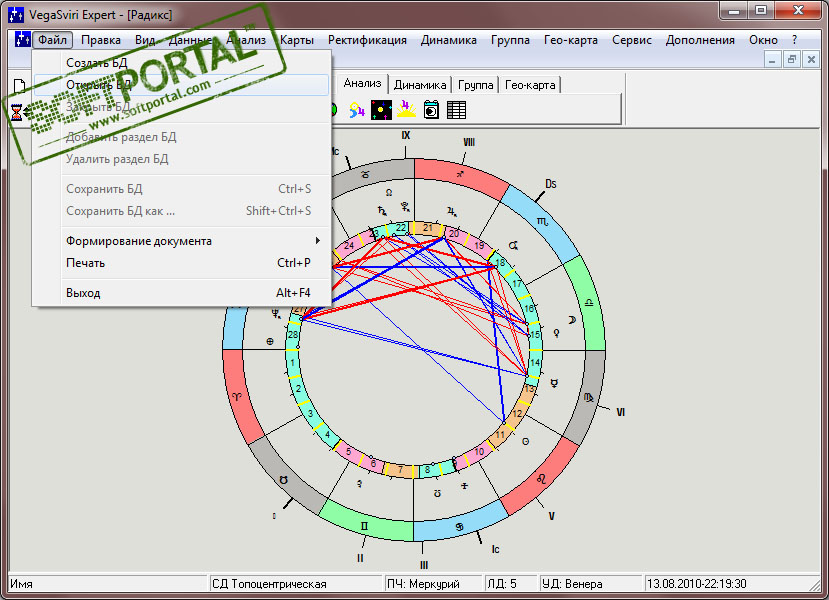Screen dimensions: 829x600
Task: Click the new document icon in toolbar
Action: pyautogui.click(x=19, y=85)
